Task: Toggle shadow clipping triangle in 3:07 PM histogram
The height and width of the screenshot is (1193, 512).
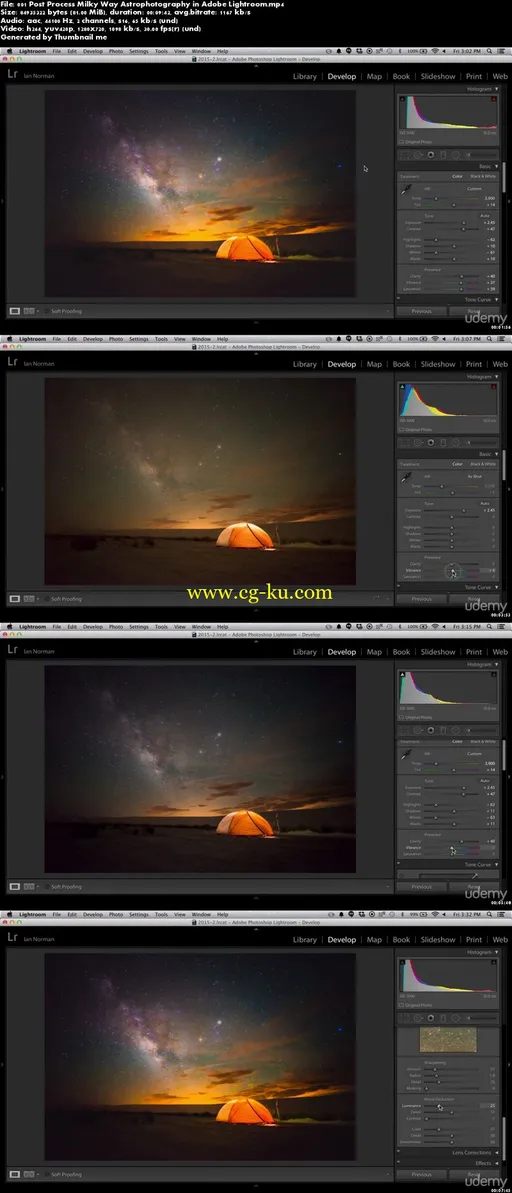Action: tap(402, 387)
